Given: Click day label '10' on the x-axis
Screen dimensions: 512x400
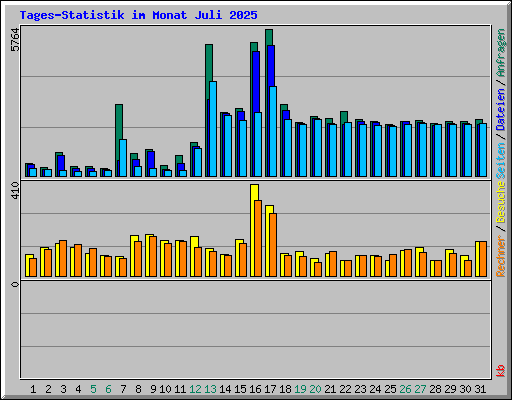Looking at the screenshot, I should pos(165,389).
